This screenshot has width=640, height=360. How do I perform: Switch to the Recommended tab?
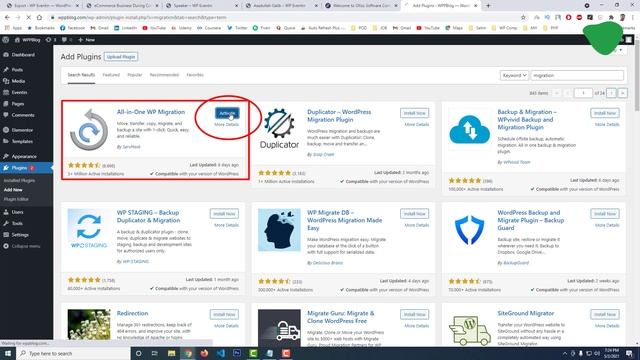coord(164,75)
